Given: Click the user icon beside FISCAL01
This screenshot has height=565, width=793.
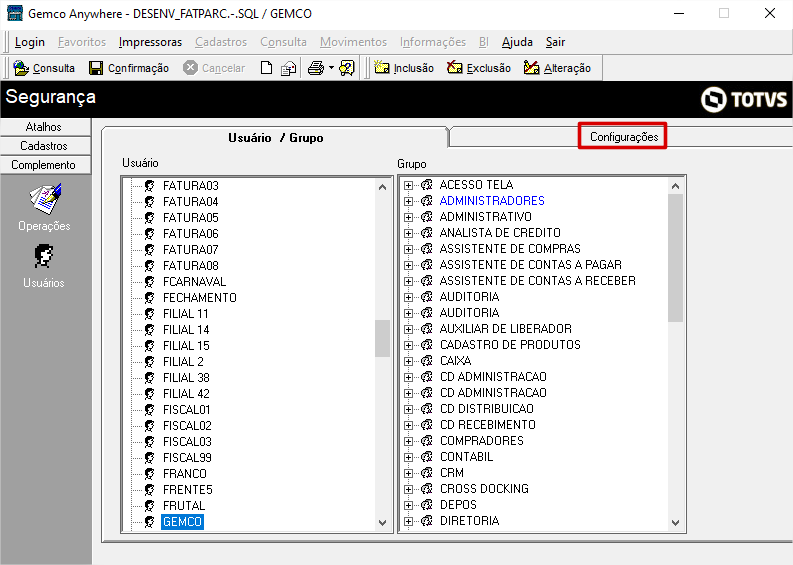Looking at the screenshot, I should (x=149, y=410).
